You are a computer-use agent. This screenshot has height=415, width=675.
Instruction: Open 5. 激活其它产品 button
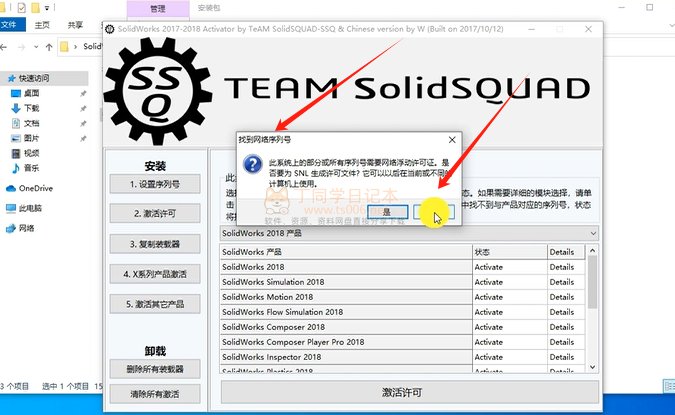click(x=155, y=304)
